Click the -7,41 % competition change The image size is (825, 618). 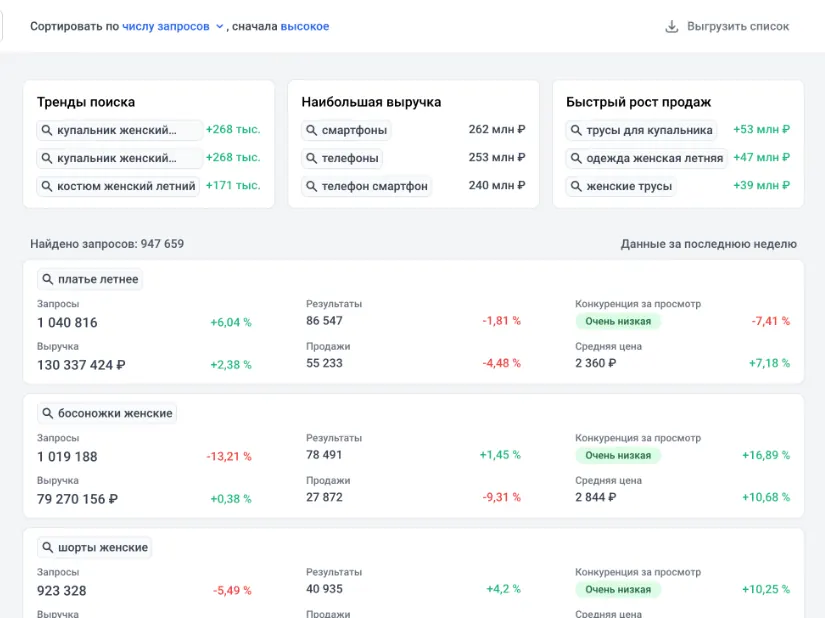[x=771, y=321]
